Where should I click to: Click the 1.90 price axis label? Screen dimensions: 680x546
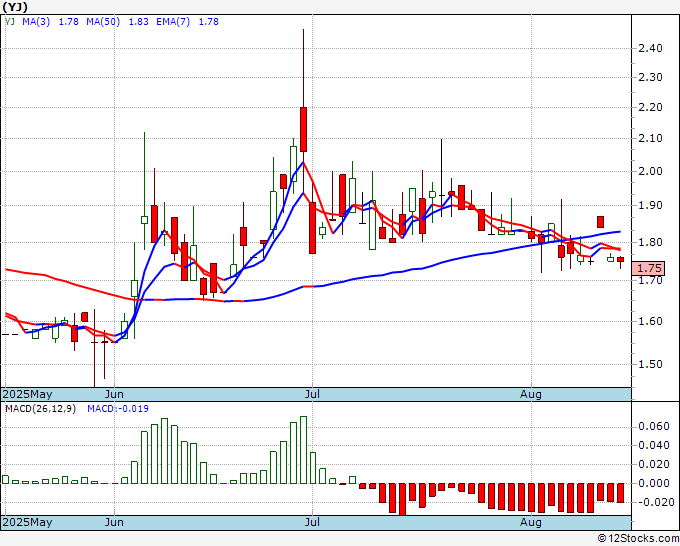pos(651,206)
